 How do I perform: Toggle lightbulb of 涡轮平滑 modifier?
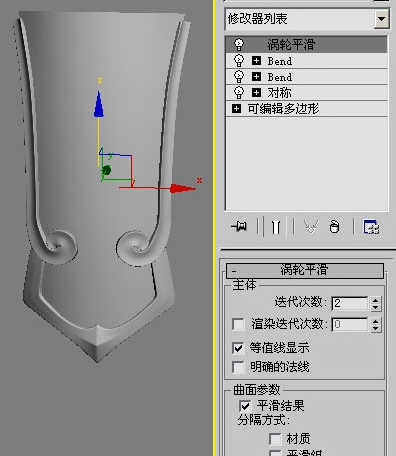click(239, 44)
